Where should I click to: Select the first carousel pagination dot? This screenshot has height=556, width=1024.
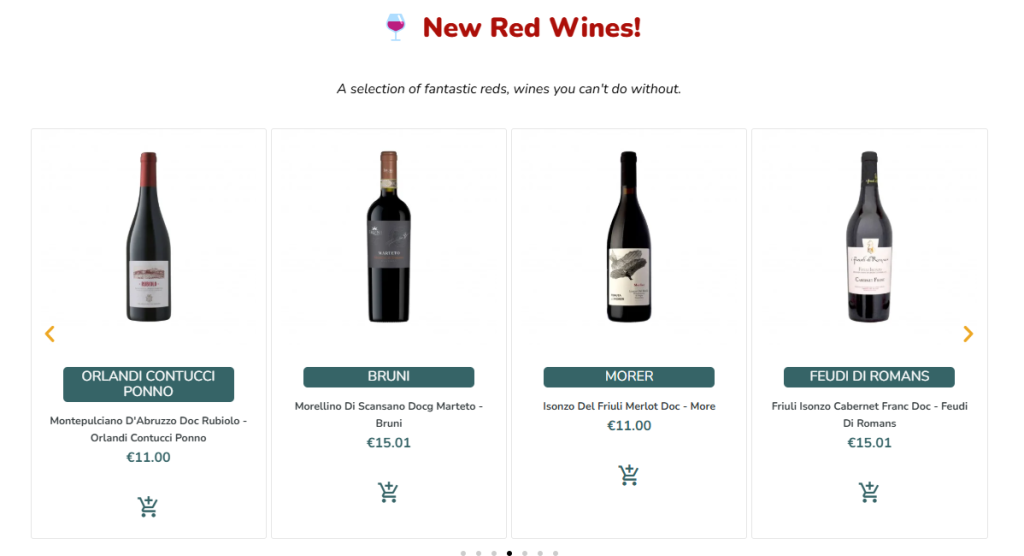463,553
